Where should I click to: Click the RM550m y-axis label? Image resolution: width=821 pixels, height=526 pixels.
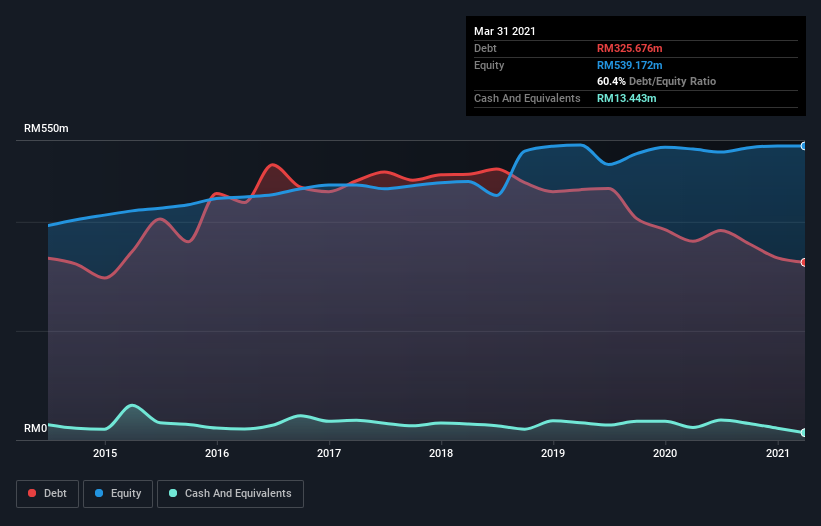[46, 128]
